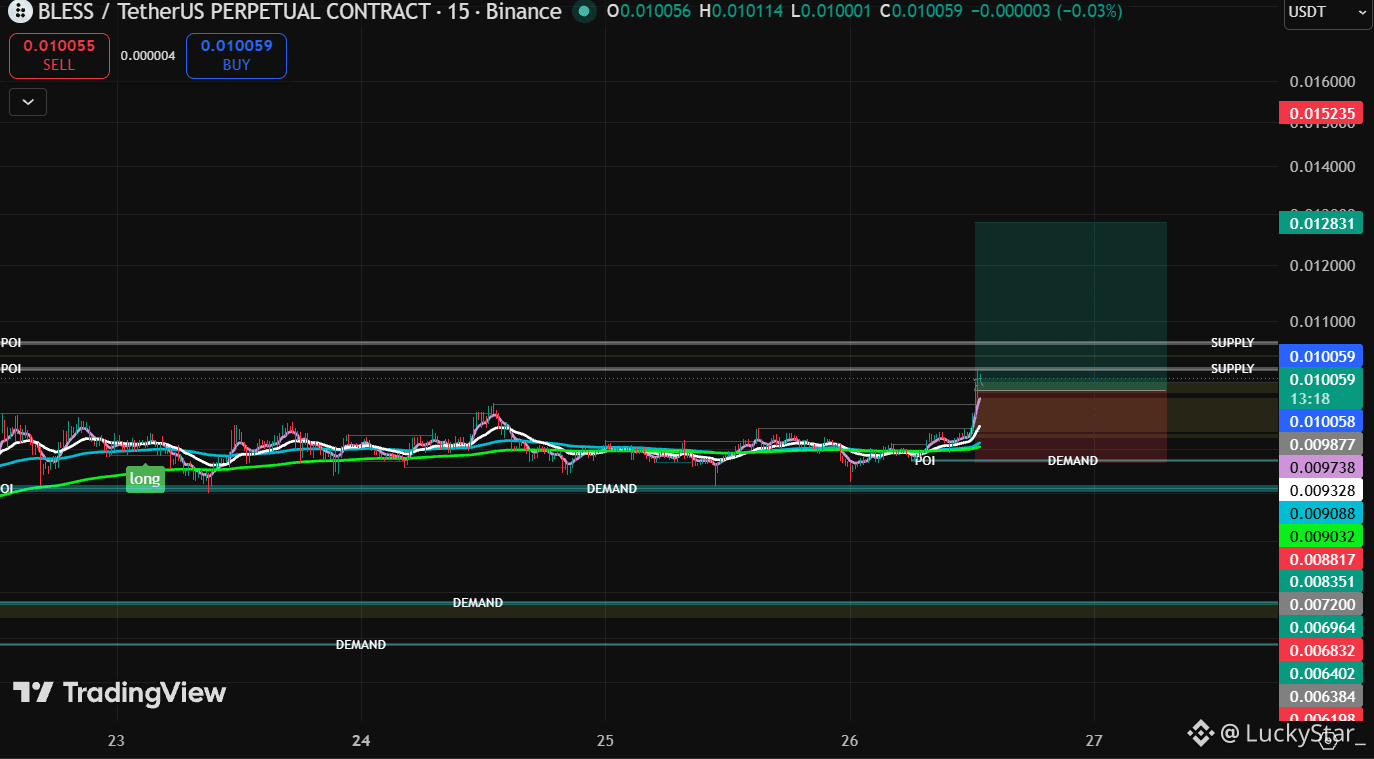Click the 0.011000 tick on the price axis
1374x759 pixels.
[x=1321, y=322]
